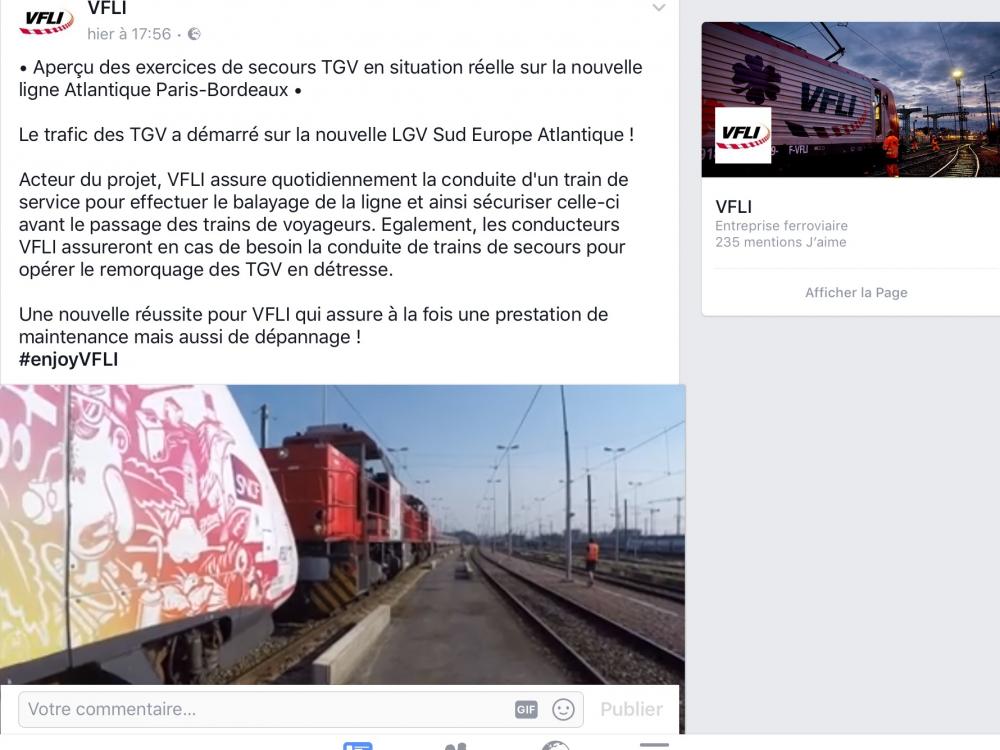Open the Friends tab icon

[x=455, y=746]
